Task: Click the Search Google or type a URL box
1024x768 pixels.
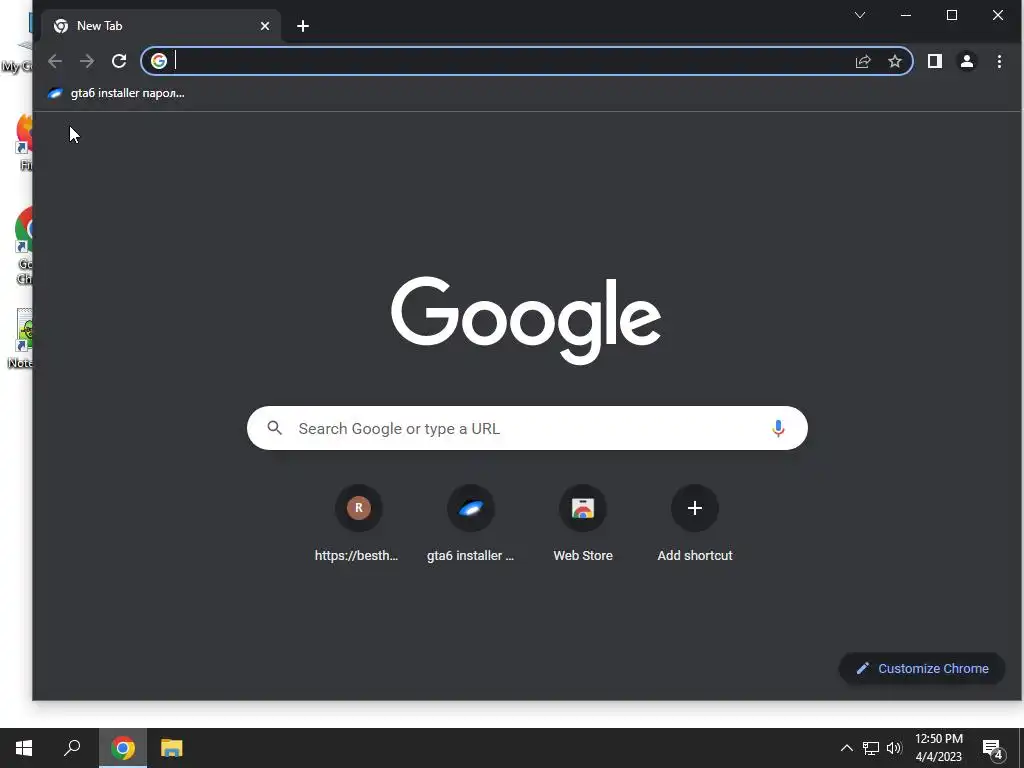Action: (527, 428)
